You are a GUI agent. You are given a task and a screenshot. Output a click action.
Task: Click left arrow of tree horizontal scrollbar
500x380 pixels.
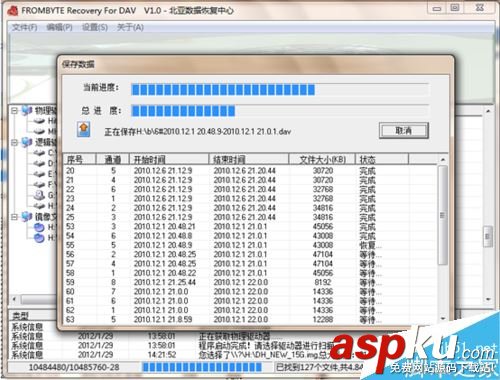(14, 299)
